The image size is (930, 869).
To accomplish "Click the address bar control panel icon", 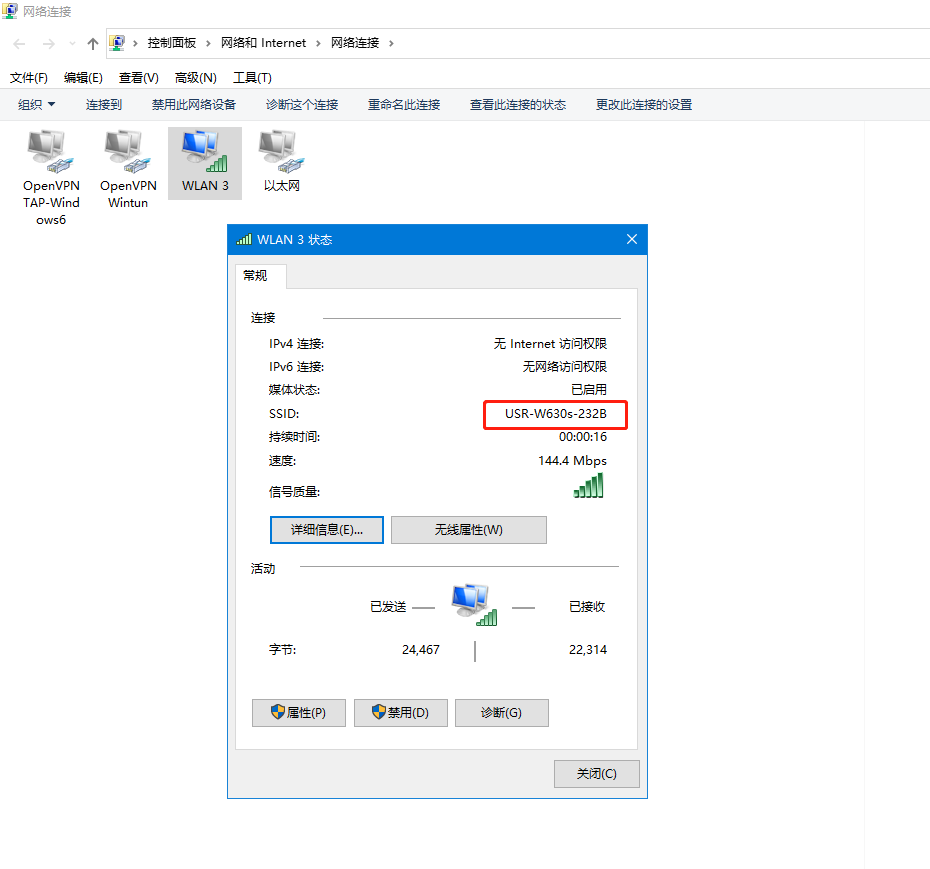I will [x=118, y=43].
